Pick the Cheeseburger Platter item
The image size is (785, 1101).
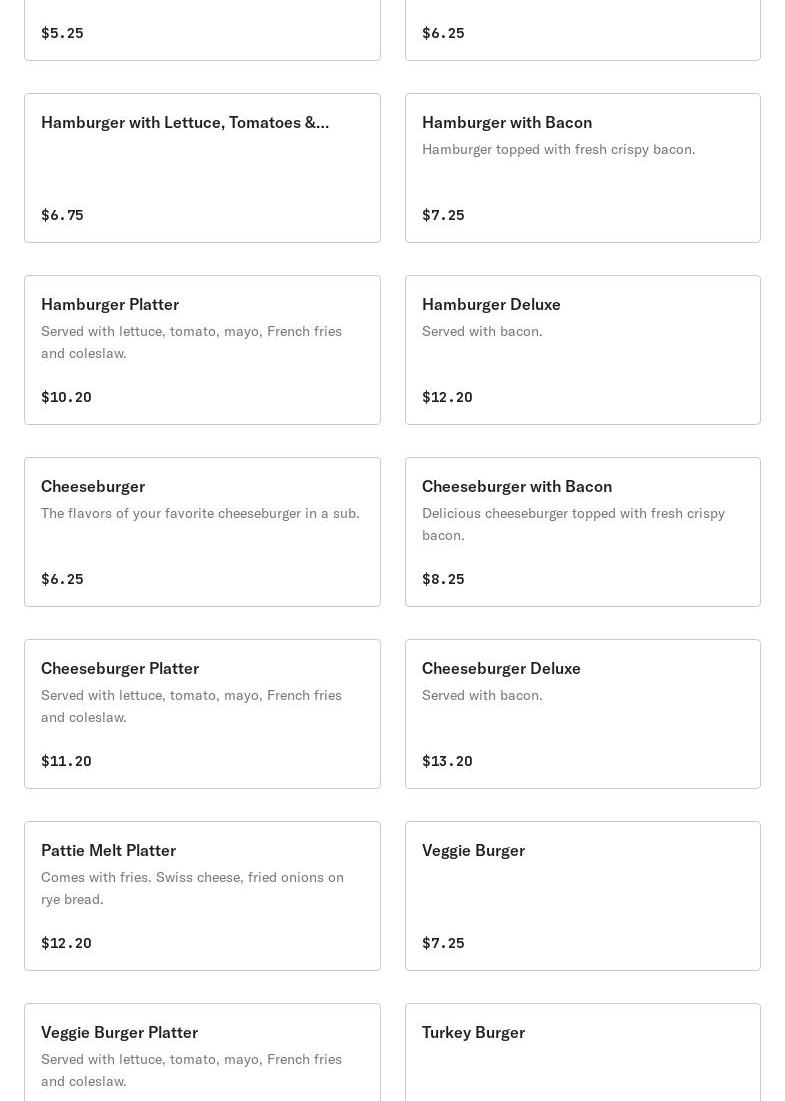[202, 714]
